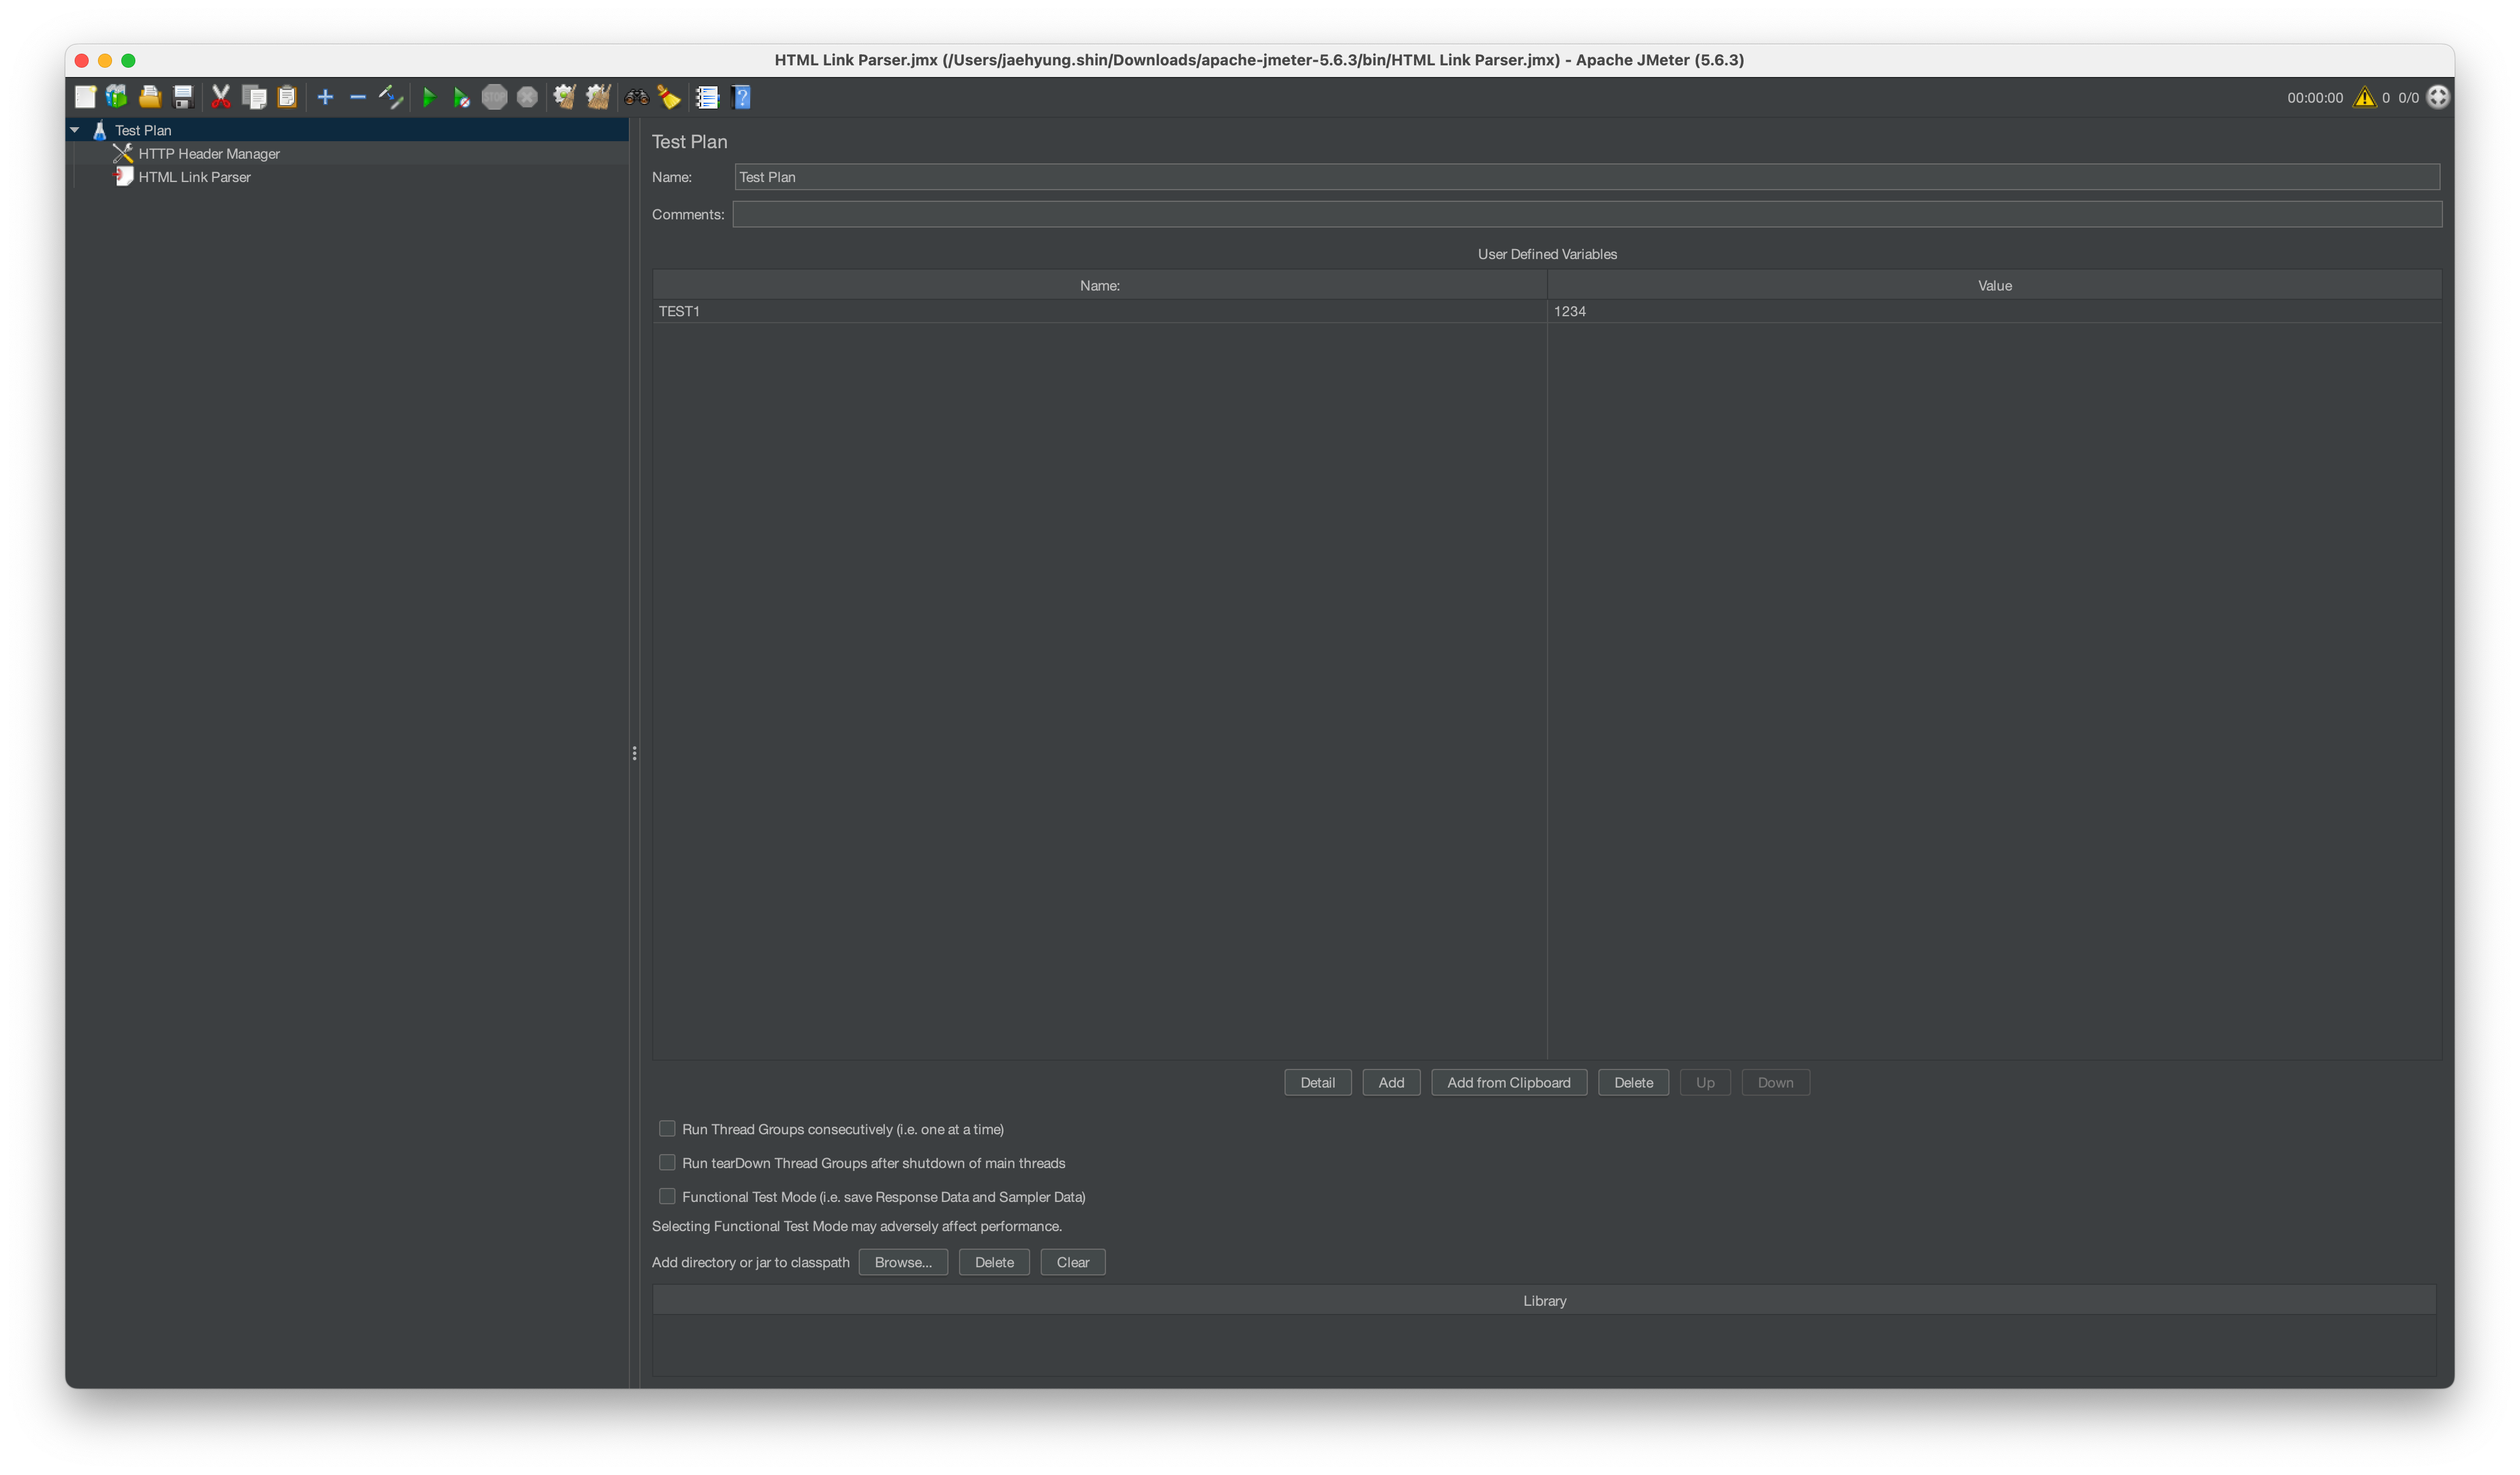
Task: Open Search with binoculars icon
Action: 636,97
